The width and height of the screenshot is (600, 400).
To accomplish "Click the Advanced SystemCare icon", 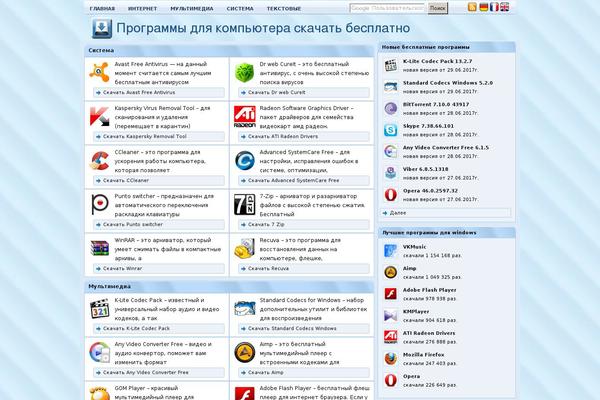I will click(245, 161).
